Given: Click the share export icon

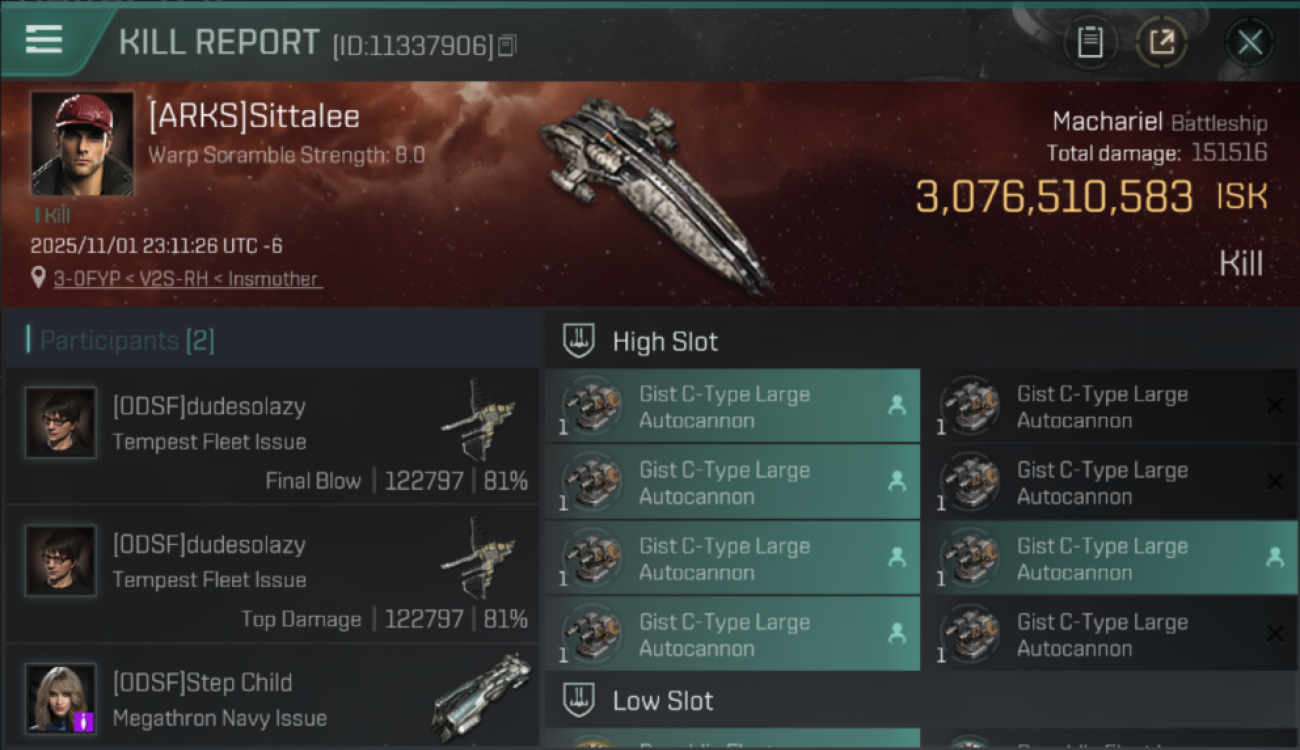Looking at the screenshot, I should click(1161, 42).
